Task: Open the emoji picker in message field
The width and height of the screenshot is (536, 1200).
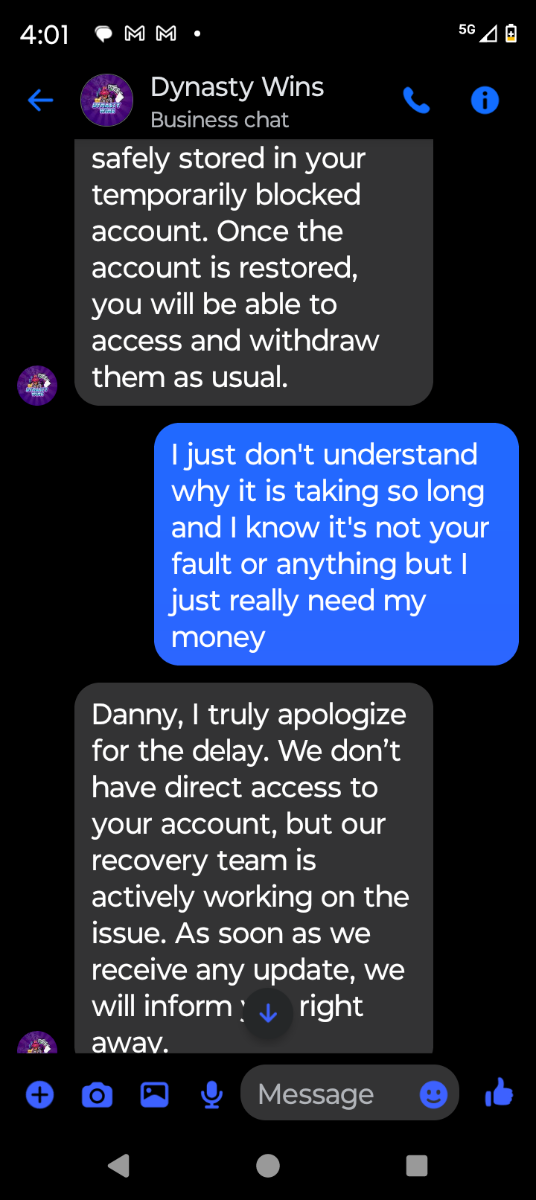Action: [x=433, y=1095]
